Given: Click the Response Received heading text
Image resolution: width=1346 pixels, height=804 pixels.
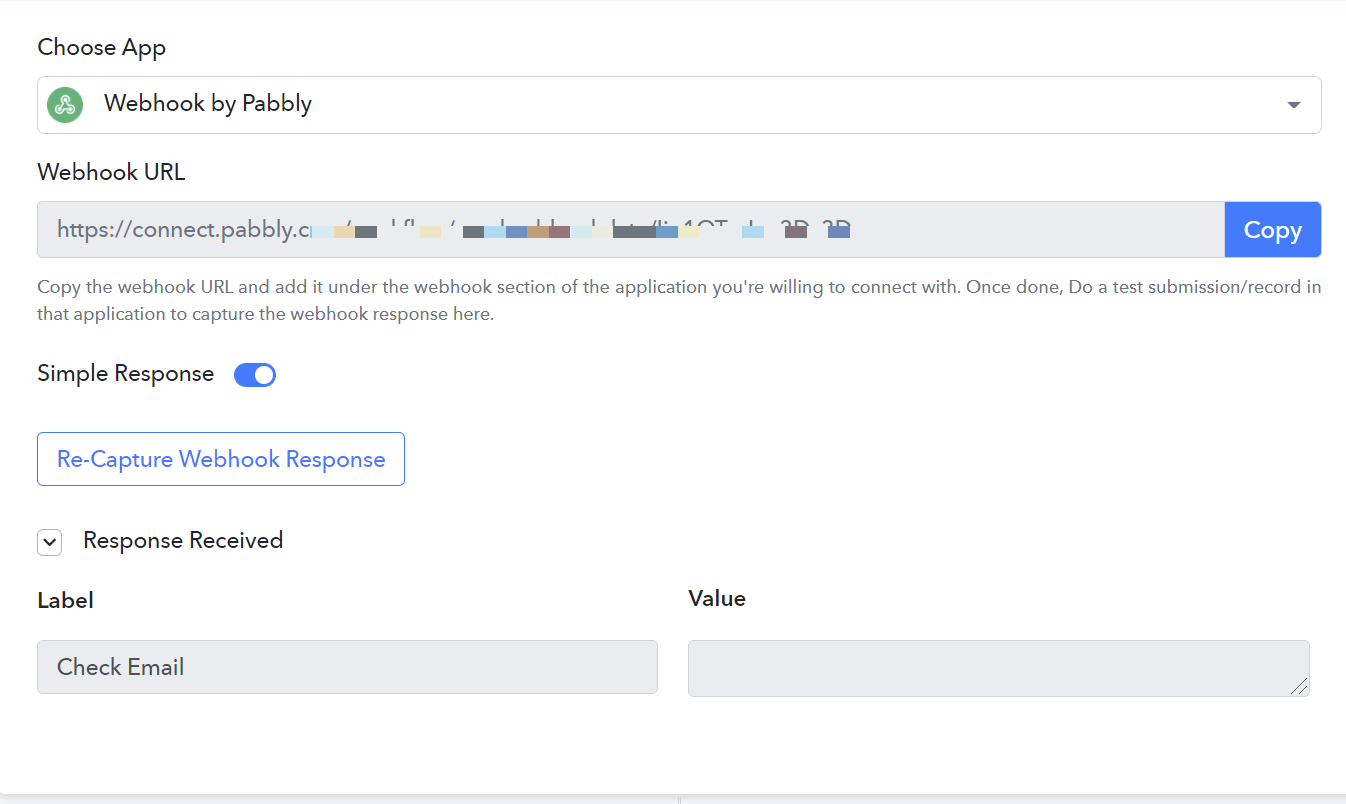Looking at the screenshot, I should point(183,541).
